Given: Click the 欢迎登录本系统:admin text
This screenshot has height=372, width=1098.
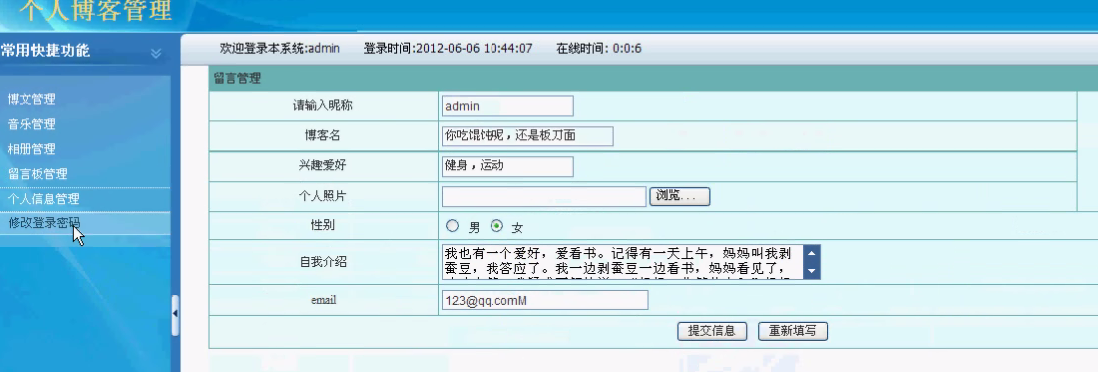Looking at the screenshot, I should [x=280, y=48].
